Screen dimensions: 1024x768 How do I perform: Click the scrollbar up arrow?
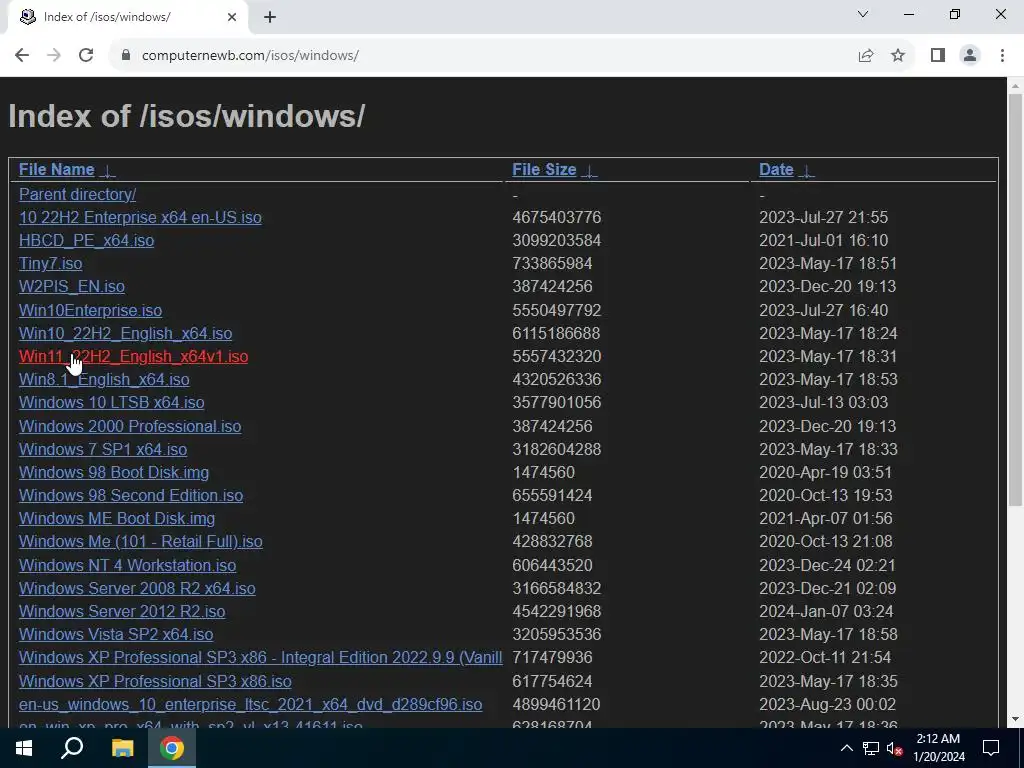click(1015, 85)
